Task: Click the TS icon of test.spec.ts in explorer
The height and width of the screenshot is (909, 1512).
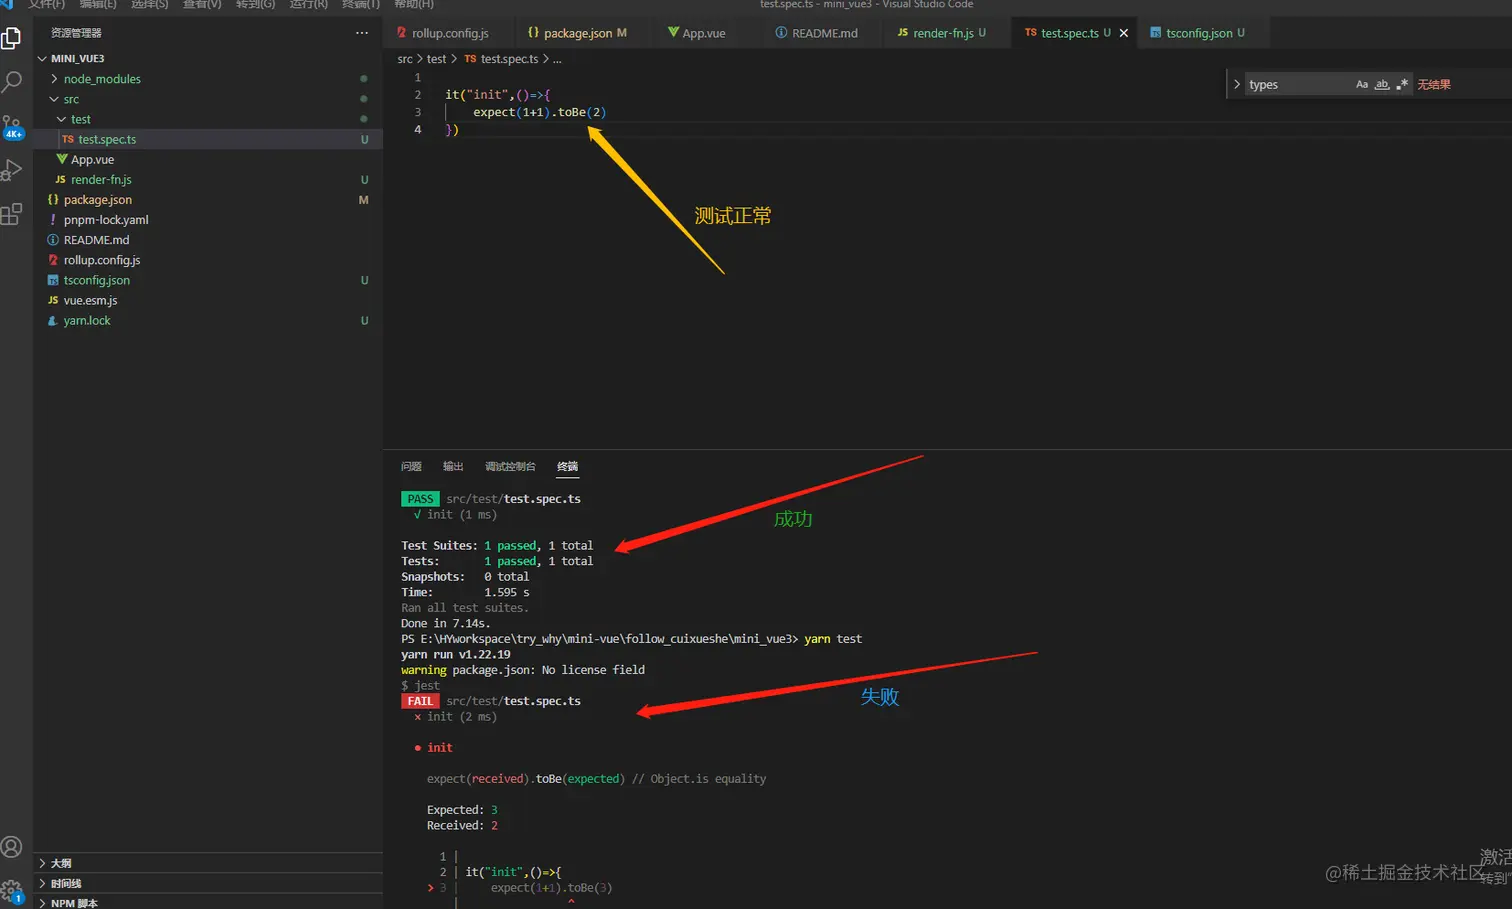Action: coord(68,139)
